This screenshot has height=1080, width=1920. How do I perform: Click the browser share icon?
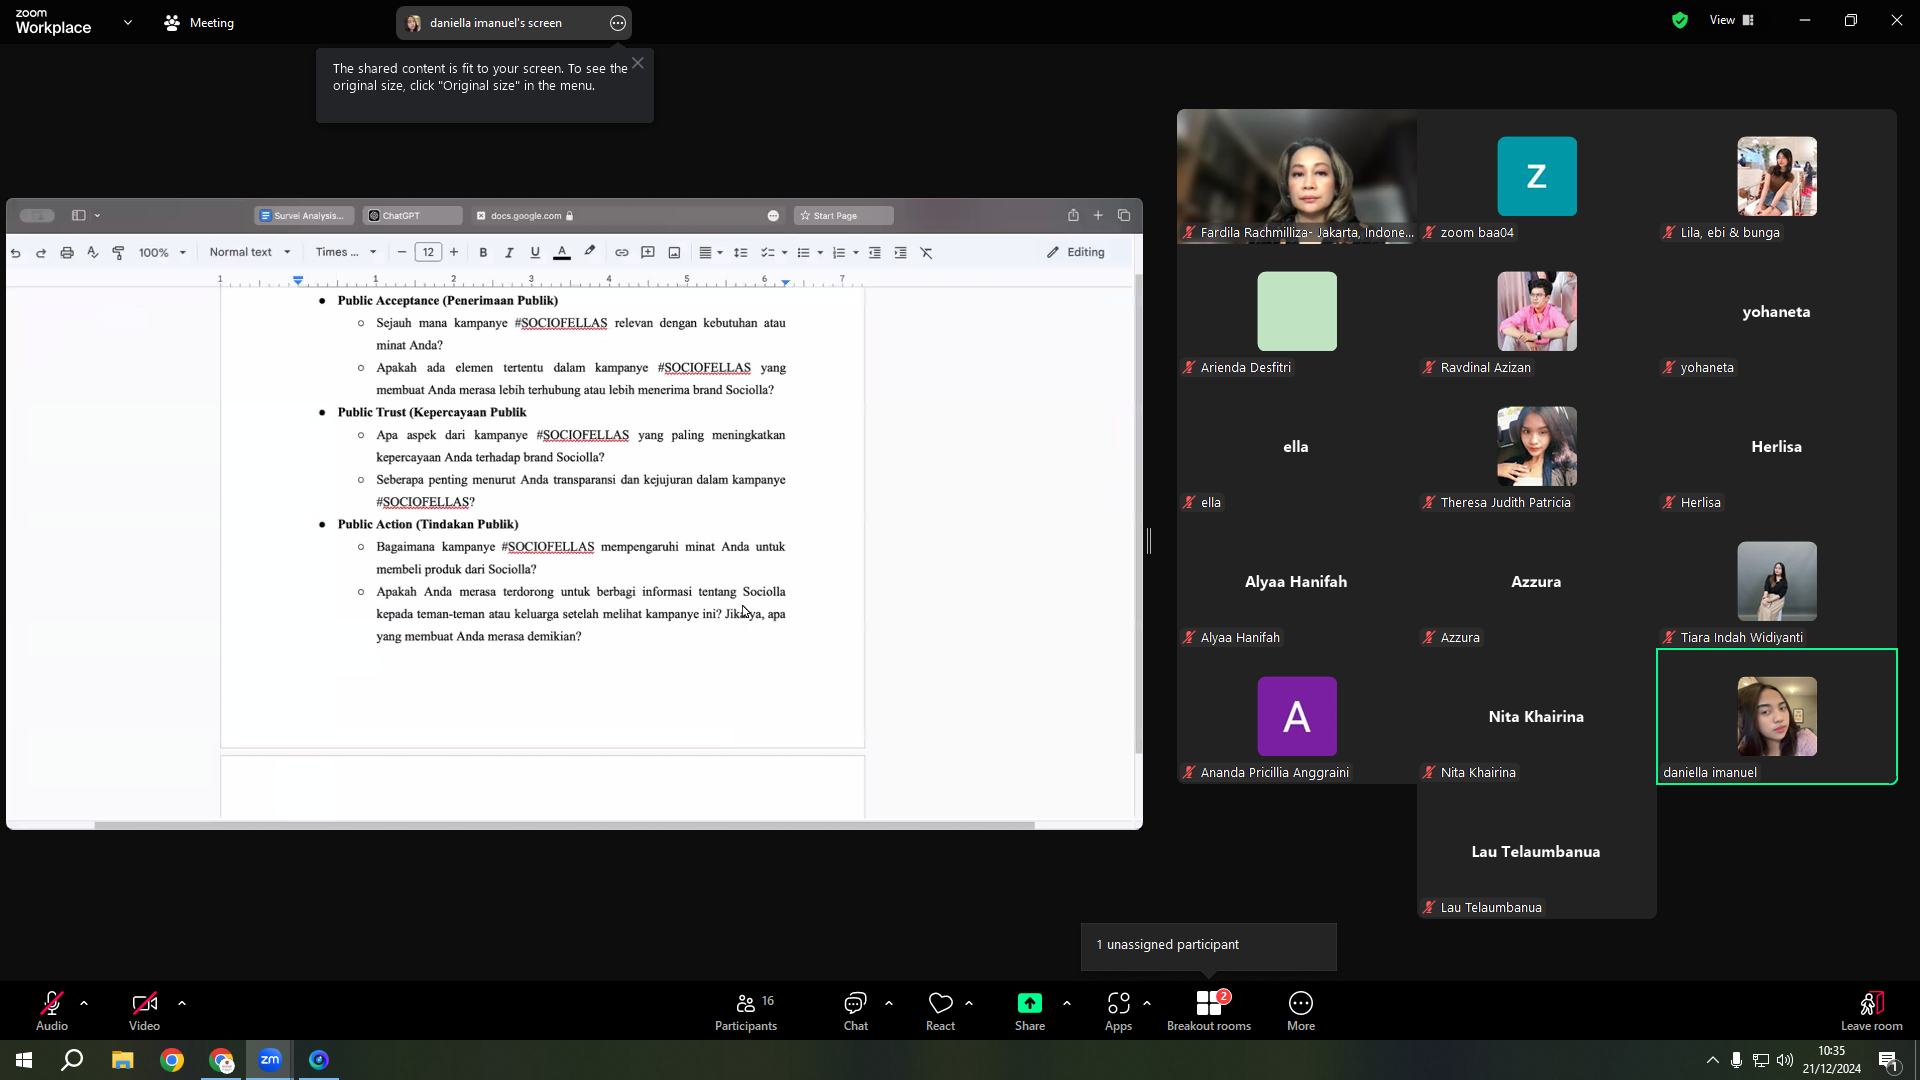1073,215
